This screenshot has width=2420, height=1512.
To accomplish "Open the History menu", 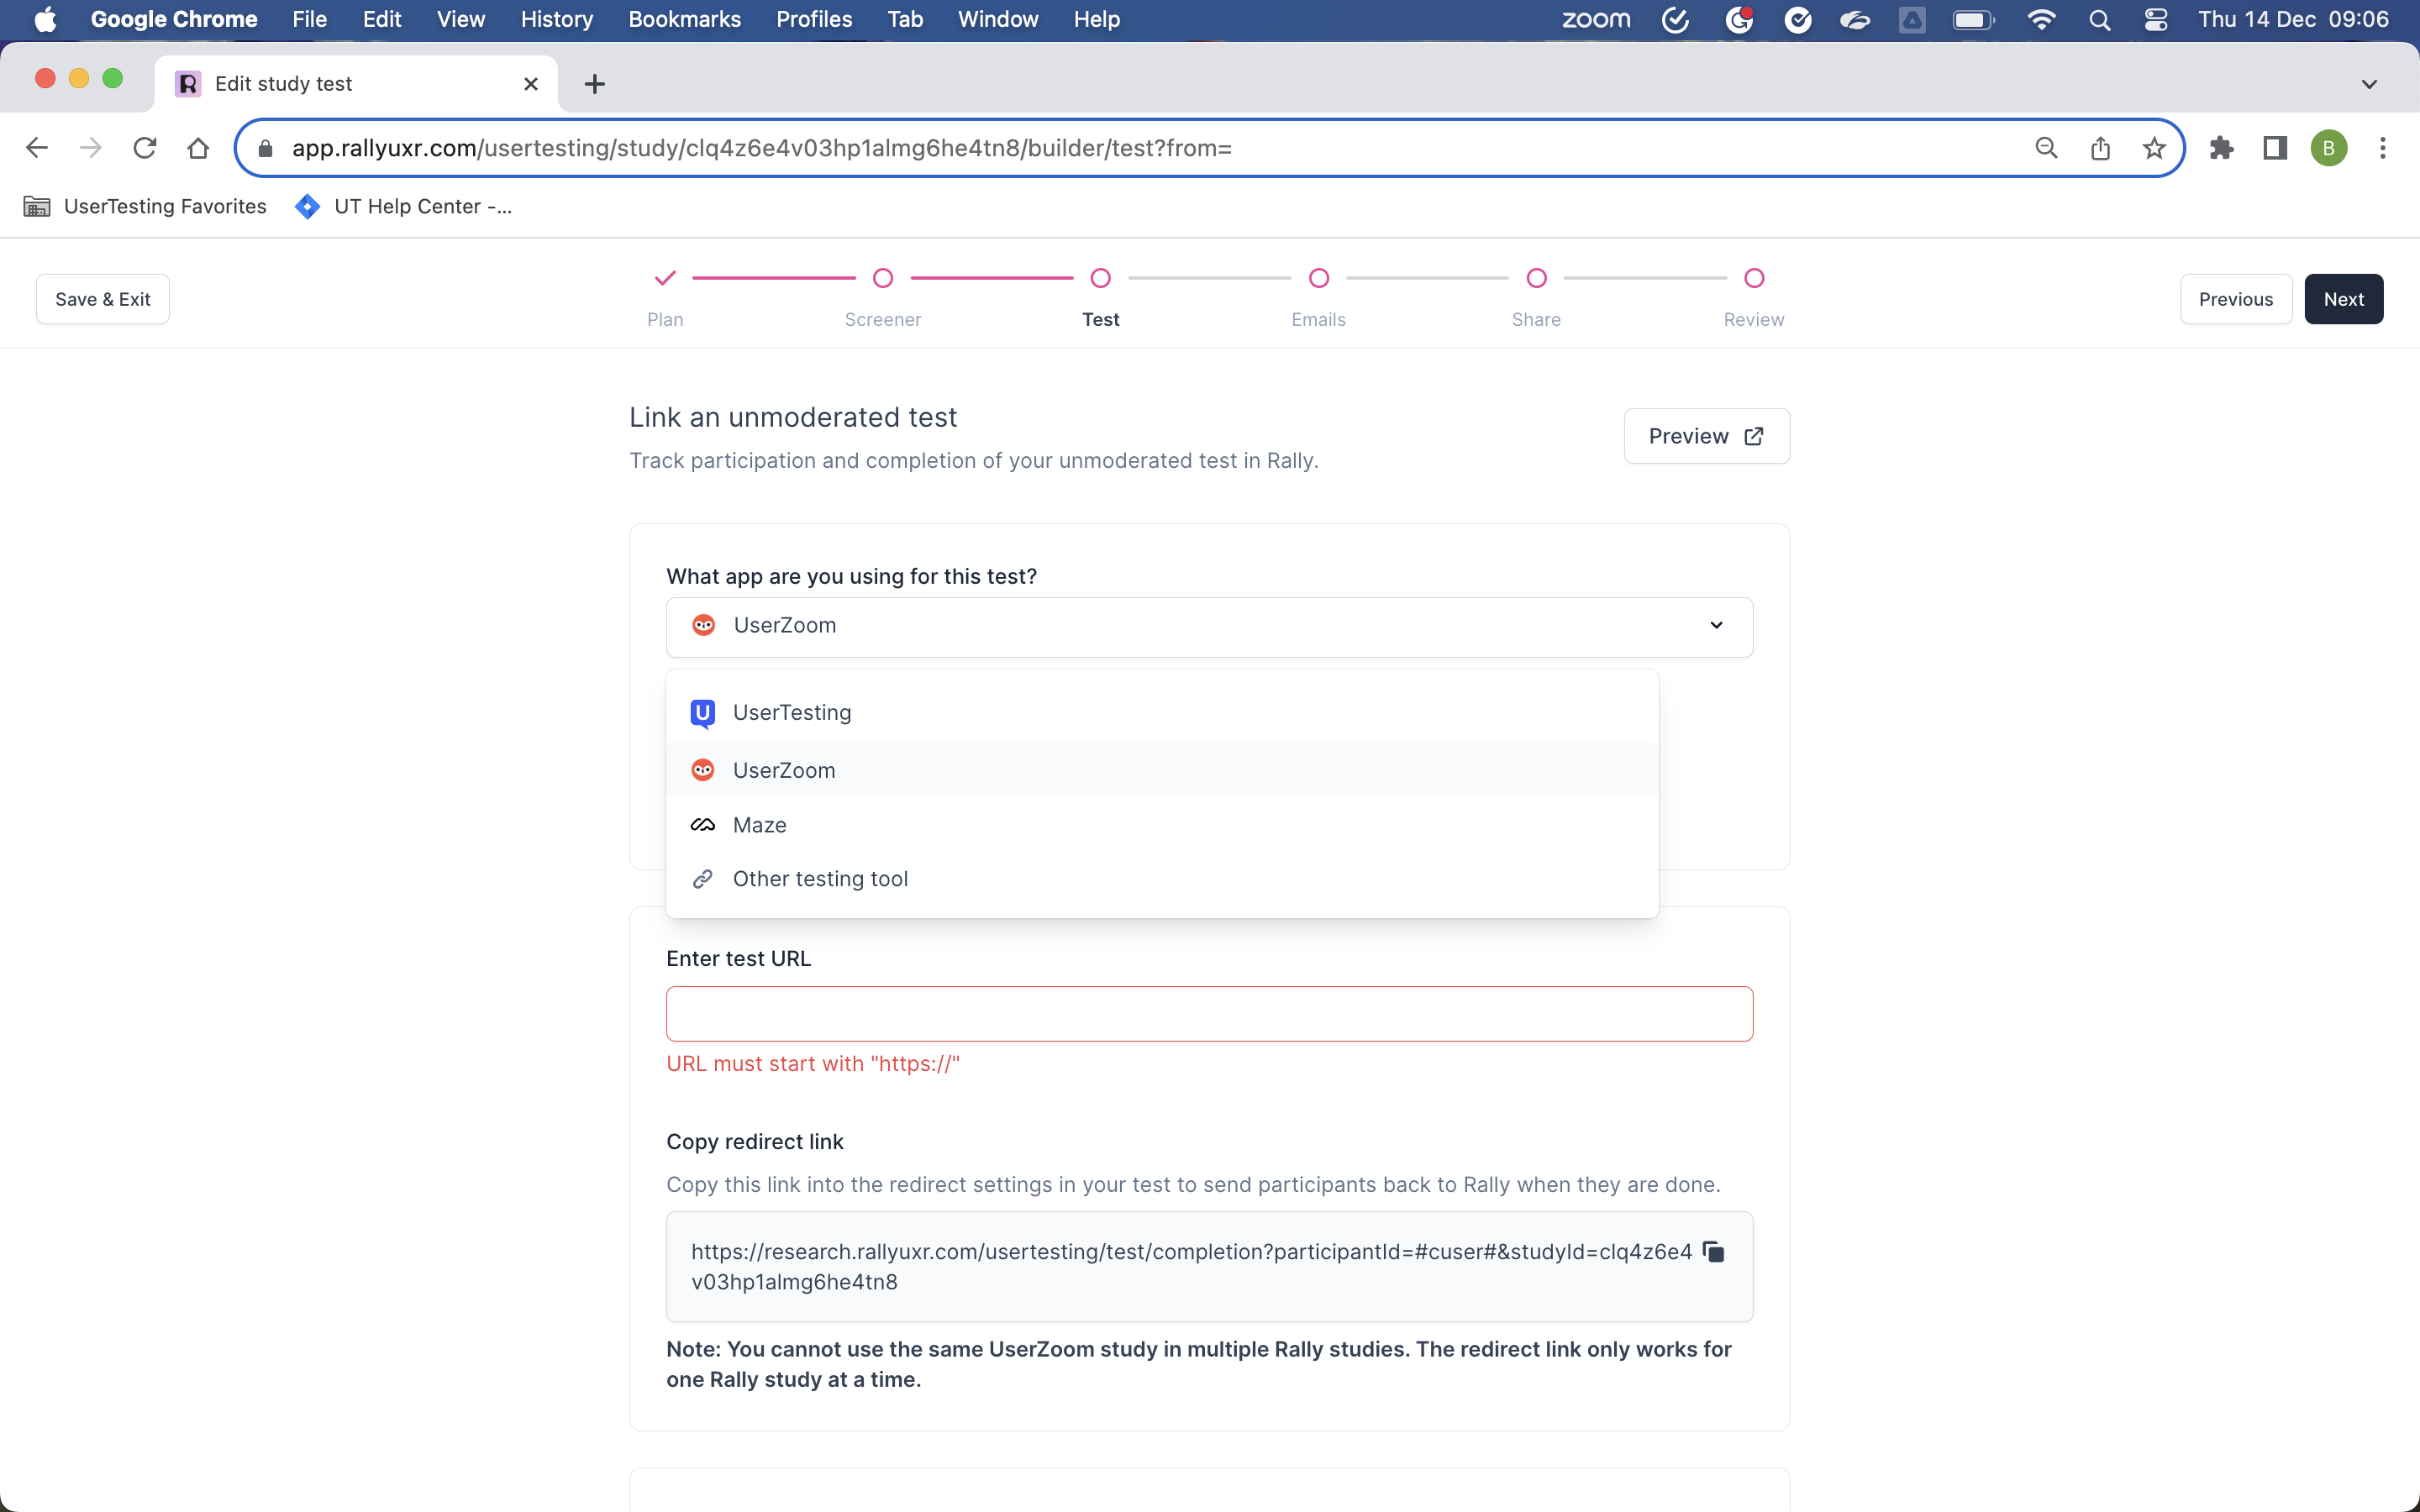I will pyautogui.click(x=556, y=19).
